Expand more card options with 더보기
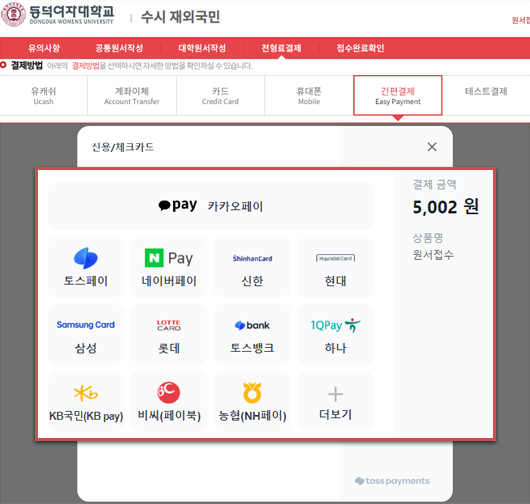The width and height of the screenshot is (530, 504). tap(335, 401)
